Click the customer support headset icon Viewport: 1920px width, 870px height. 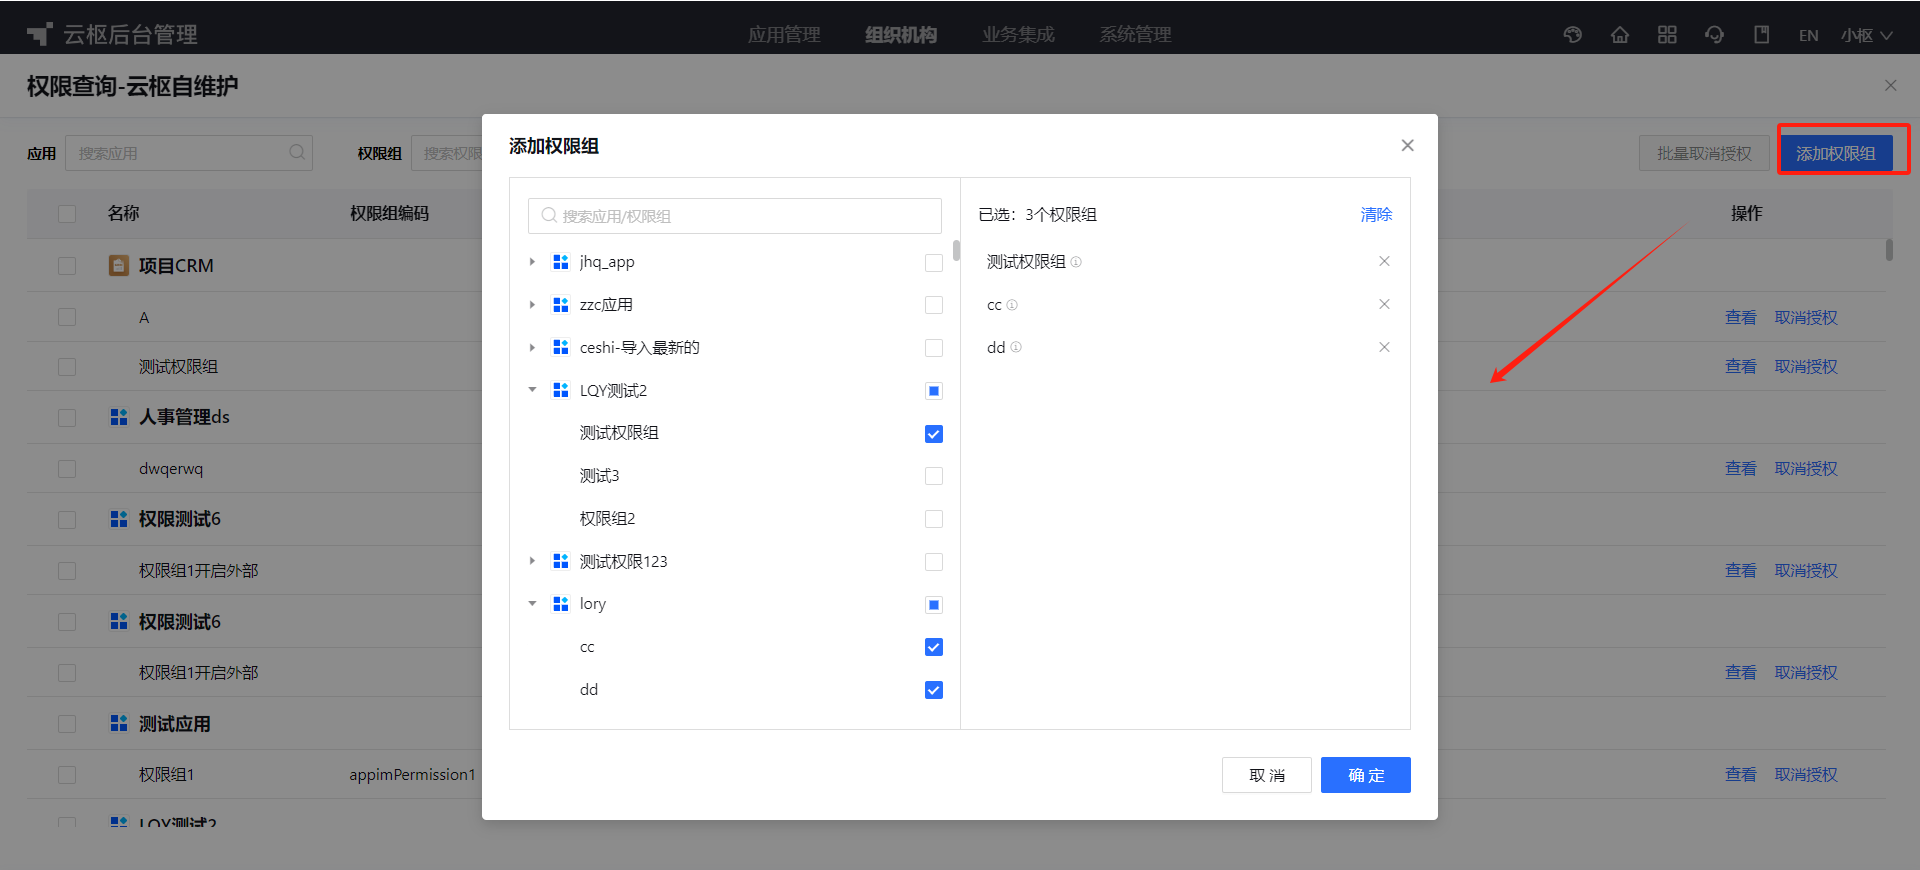[1714, 35]
